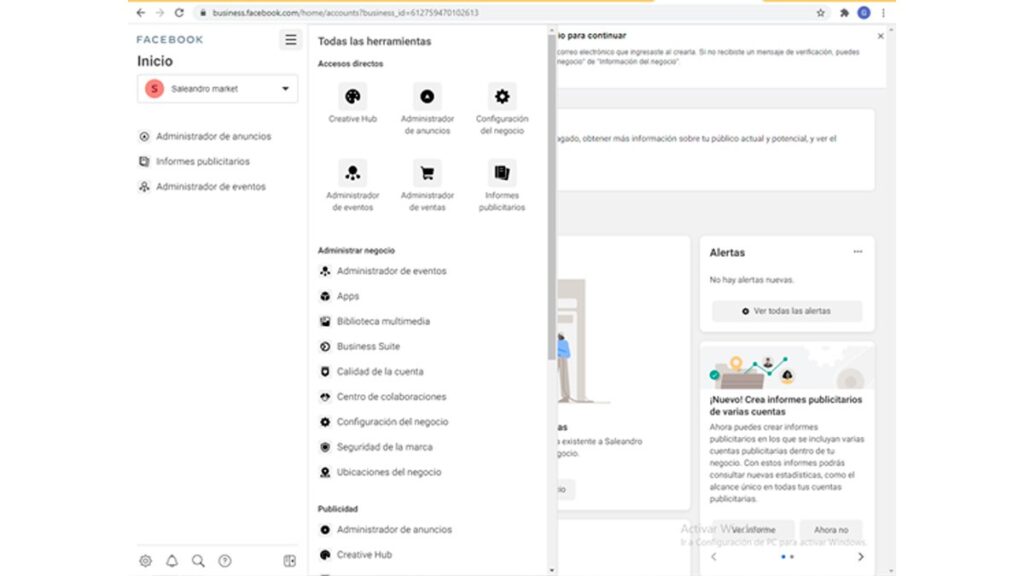Go to next tip card arrow

[x=860, y=557]
